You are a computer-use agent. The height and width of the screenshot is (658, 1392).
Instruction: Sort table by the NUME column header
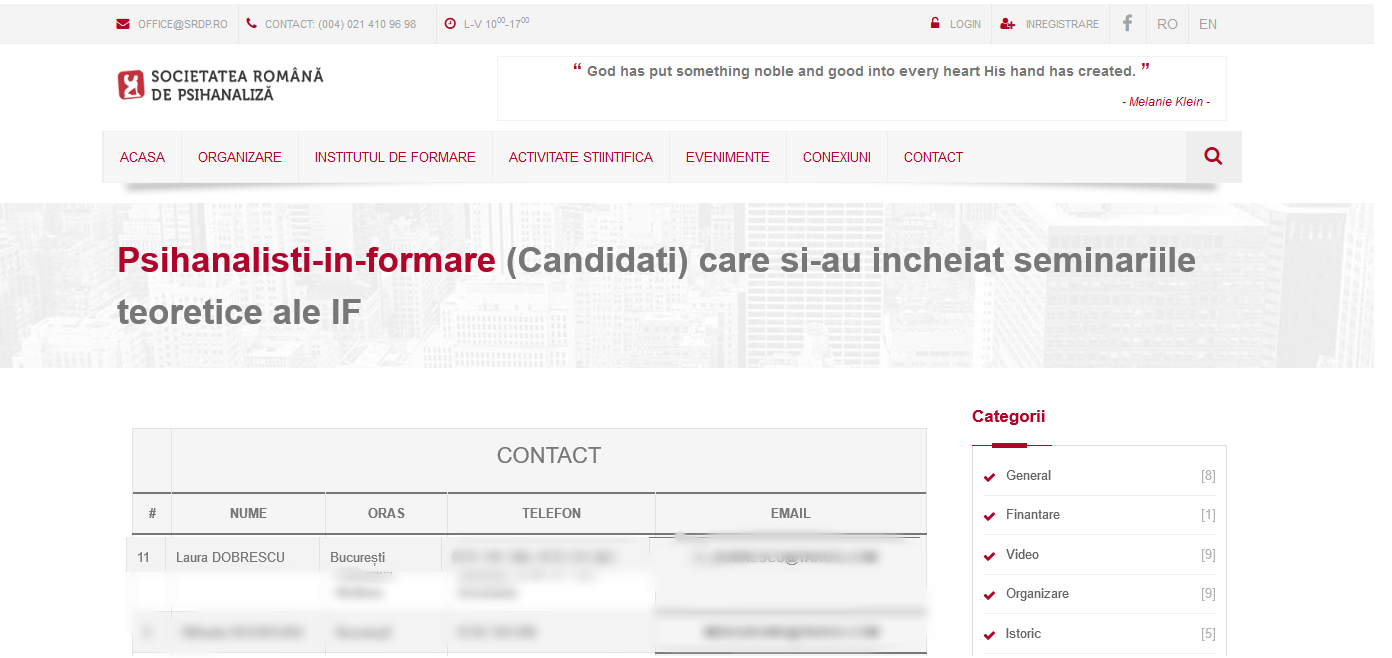[248, 513]
